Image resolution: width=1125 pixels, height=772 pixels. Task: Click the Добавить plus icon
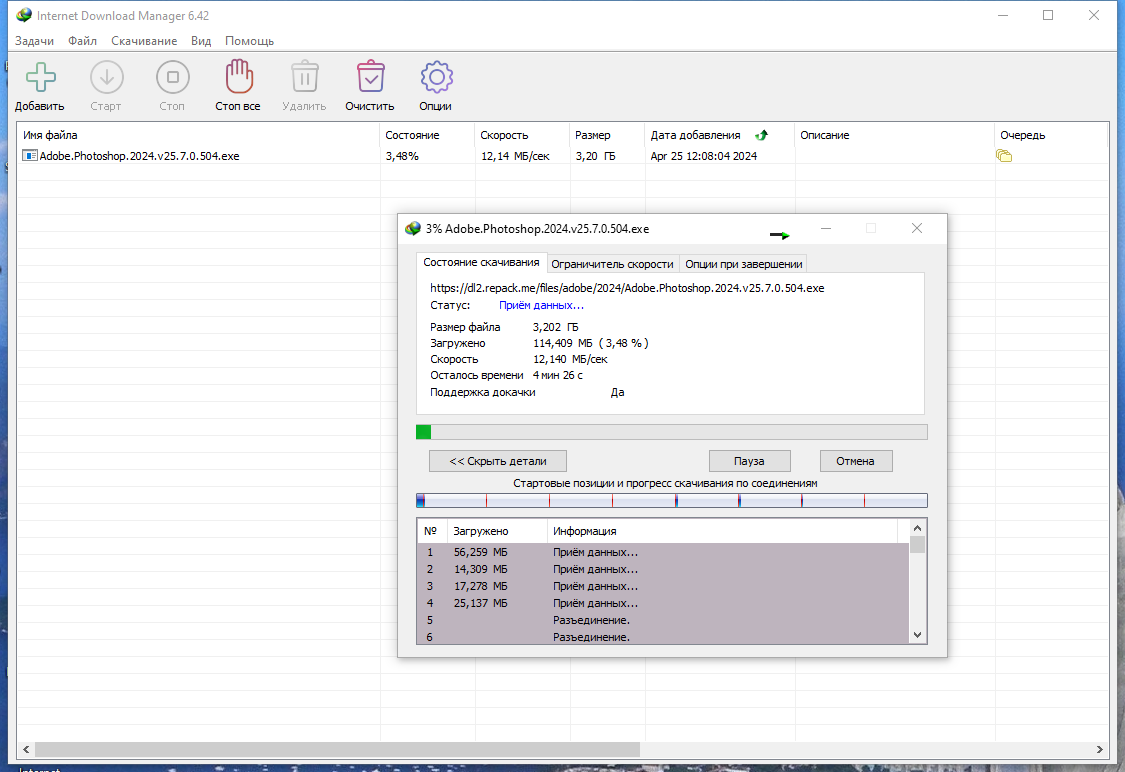(40, 77)
